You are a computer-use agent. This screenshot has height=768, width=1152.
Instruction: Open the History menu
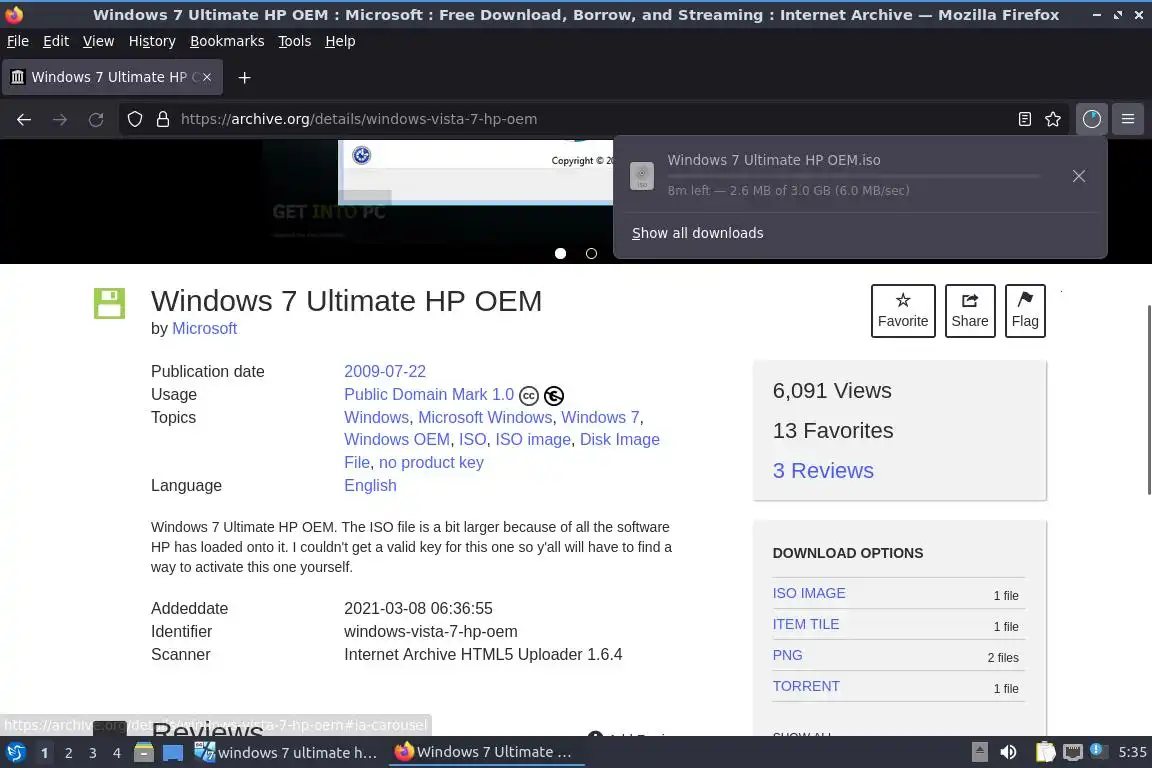[152, 41]
